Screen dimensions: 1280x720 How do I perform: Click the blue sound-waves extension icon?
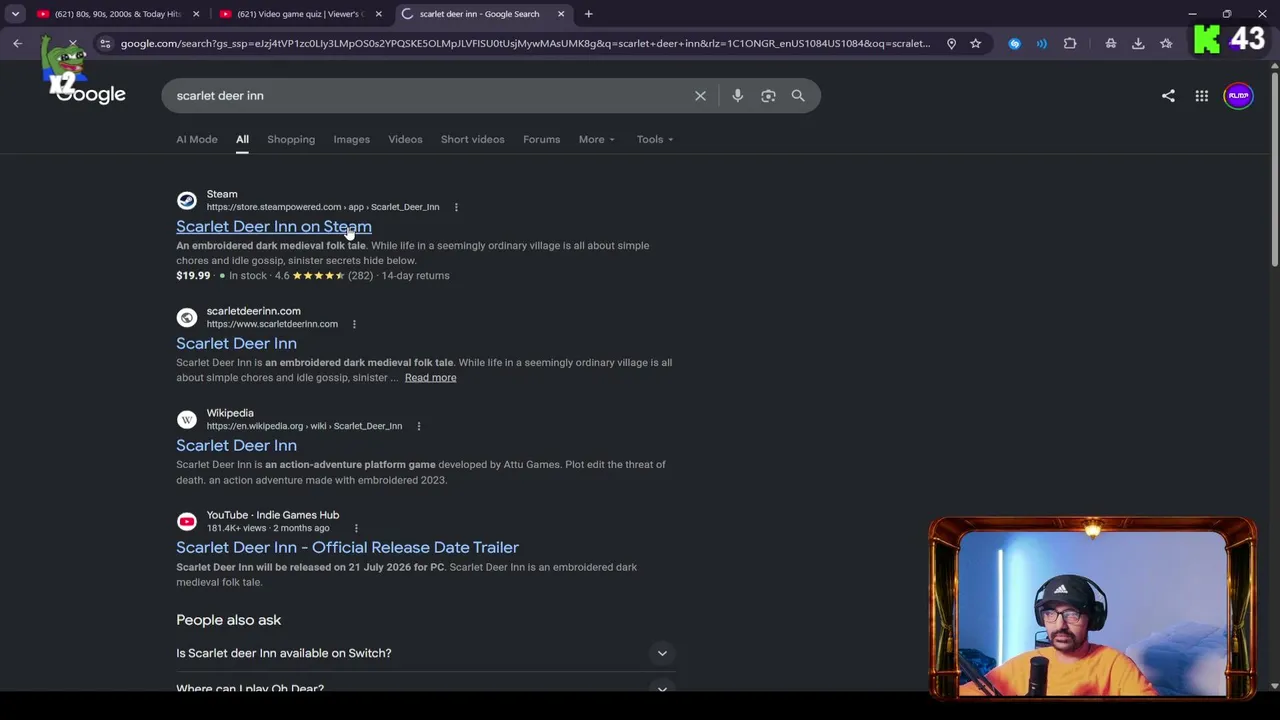pyautogui.click(x=1041, y=43)
